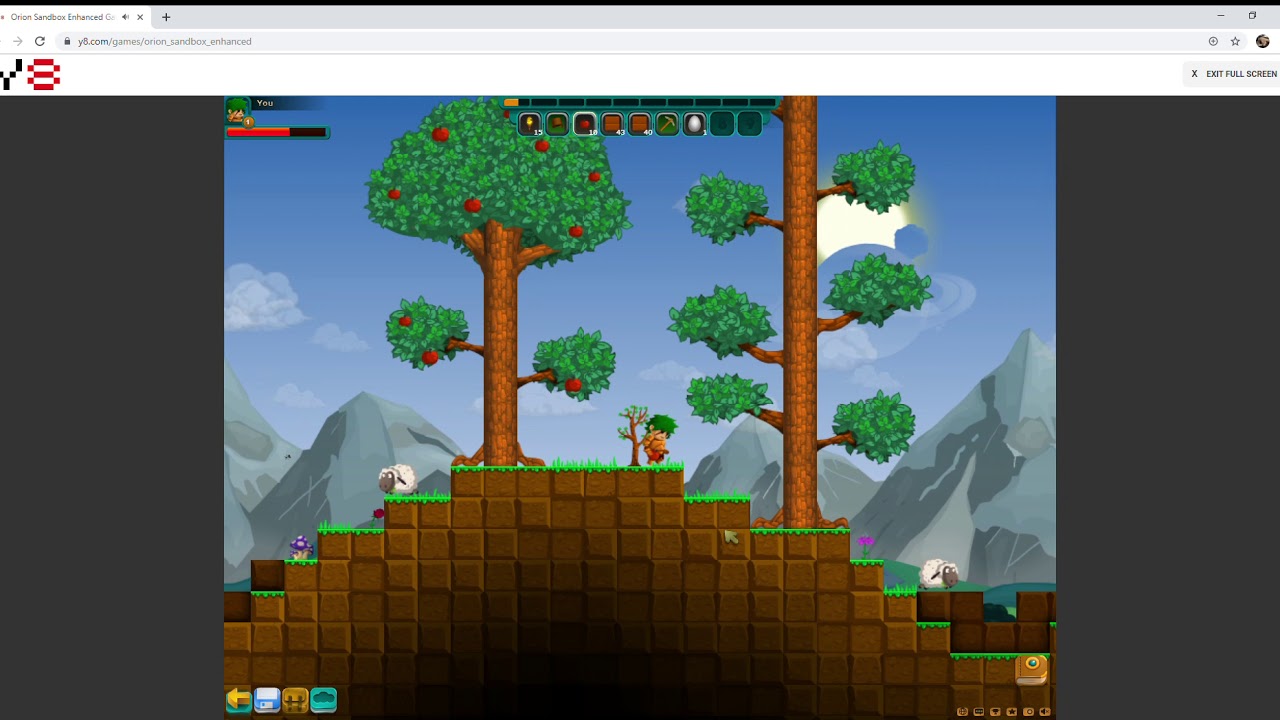The image size is (1280, 720).
Task: Bookmark this page with the star
Action: pos(1236,41)
